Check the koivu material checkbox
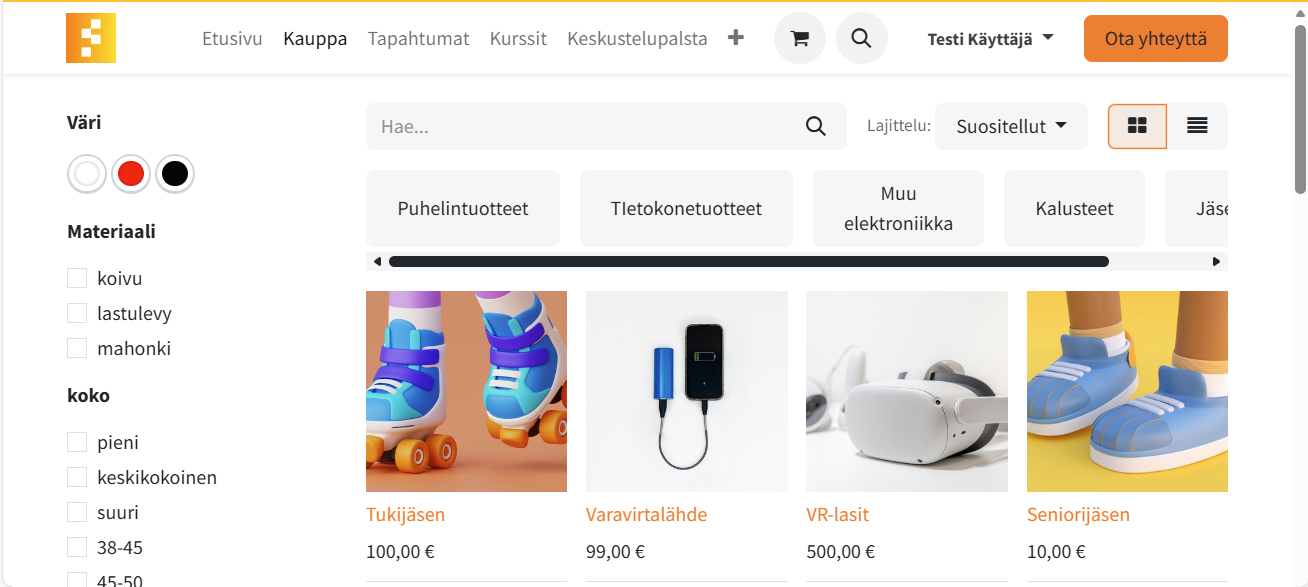 [77, 278]
